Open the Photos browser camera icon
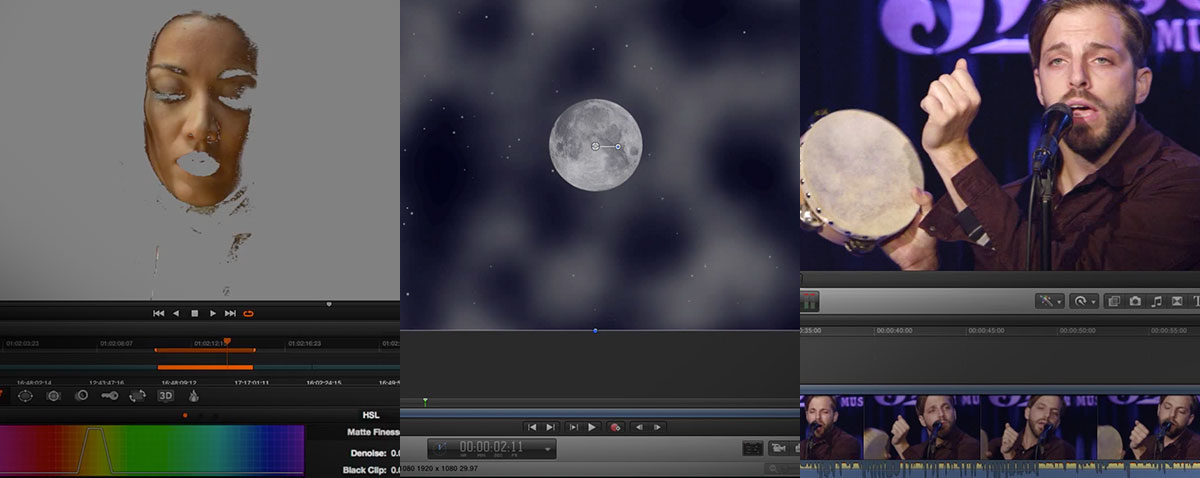1200x478 pixels. pyautogui.click(x=1135, y=300)
